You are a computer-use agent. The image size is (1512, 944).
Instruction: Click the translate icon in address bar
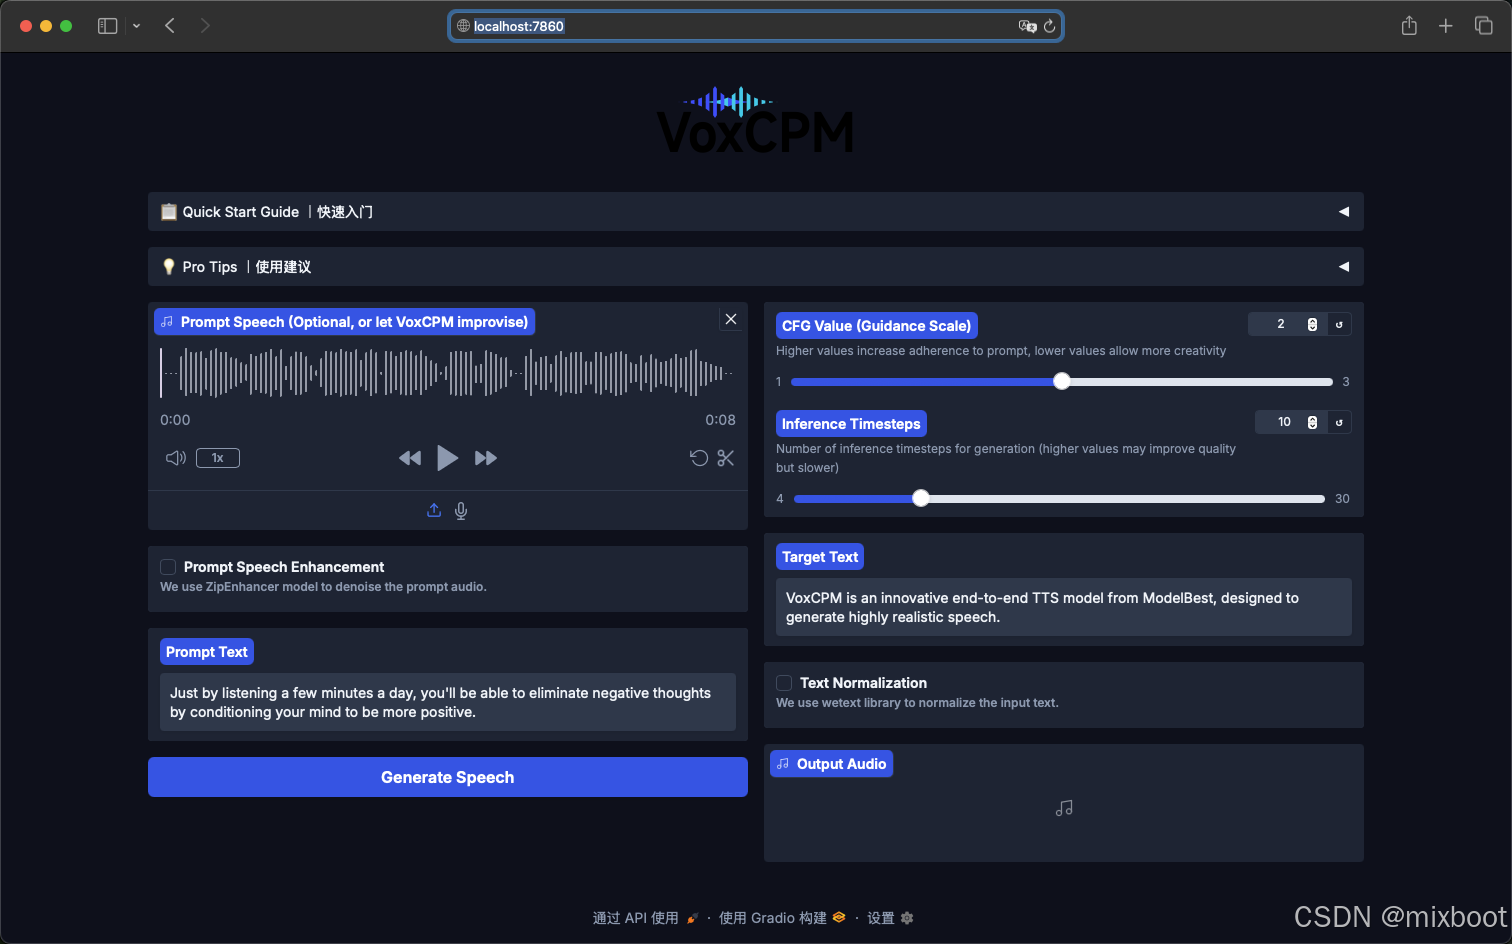(x=1027, y=26)
